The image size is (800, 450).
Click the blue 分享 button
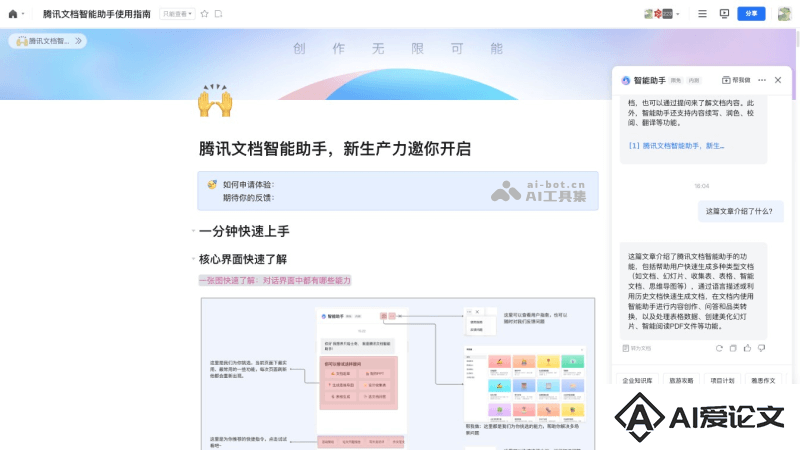click(x=751, y=14)
